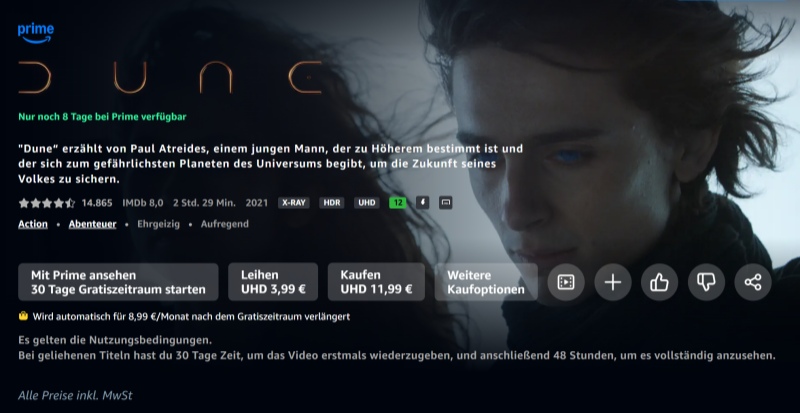Viewport: 800px width, 413px height.
Task: Like the movie with the thumbs-up icon
Action: [x=659, y=282]
